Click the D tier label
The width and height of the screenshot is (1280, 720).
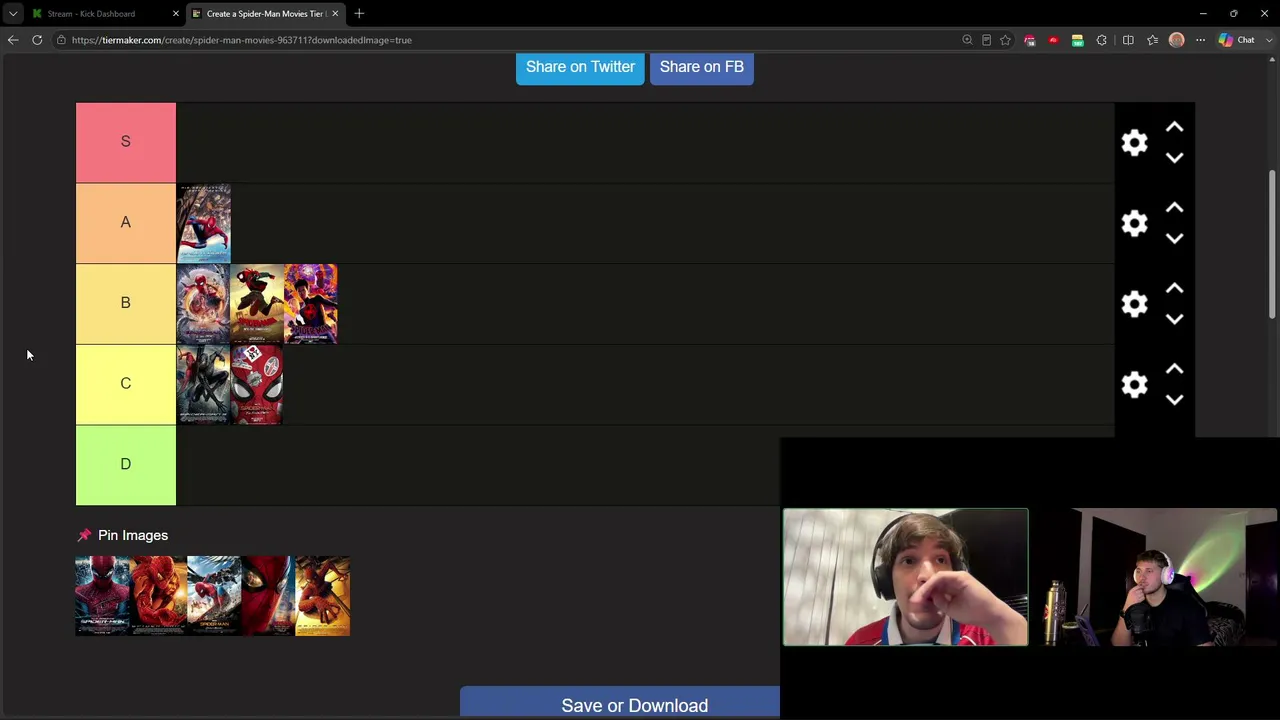click(126, 465)
